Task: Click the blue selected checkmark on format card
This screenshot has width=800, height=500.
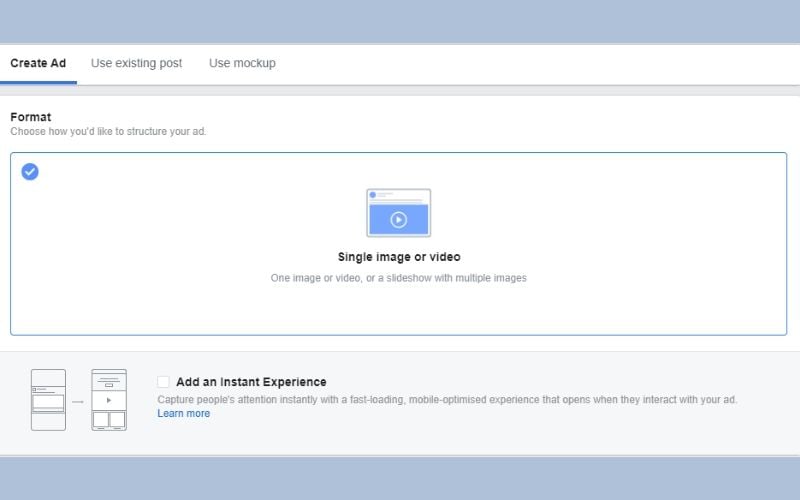Action: [30, 171]
